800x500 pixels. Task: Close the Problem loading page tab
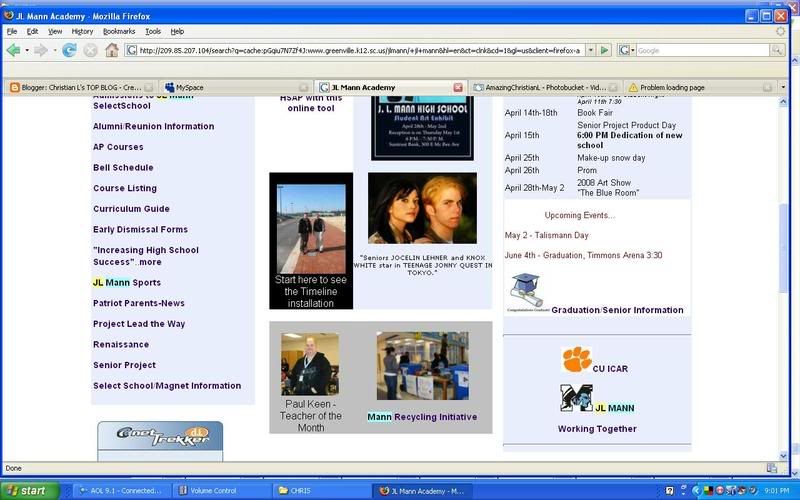coord(767,88)
